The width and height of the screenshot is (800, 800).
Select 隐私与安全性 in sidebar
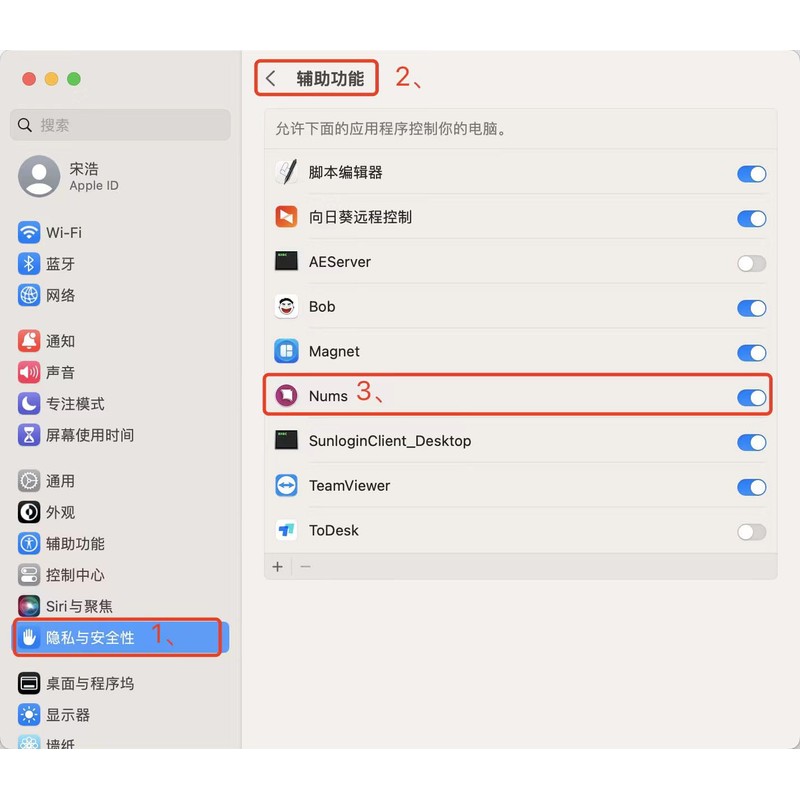tap(120, 637)
